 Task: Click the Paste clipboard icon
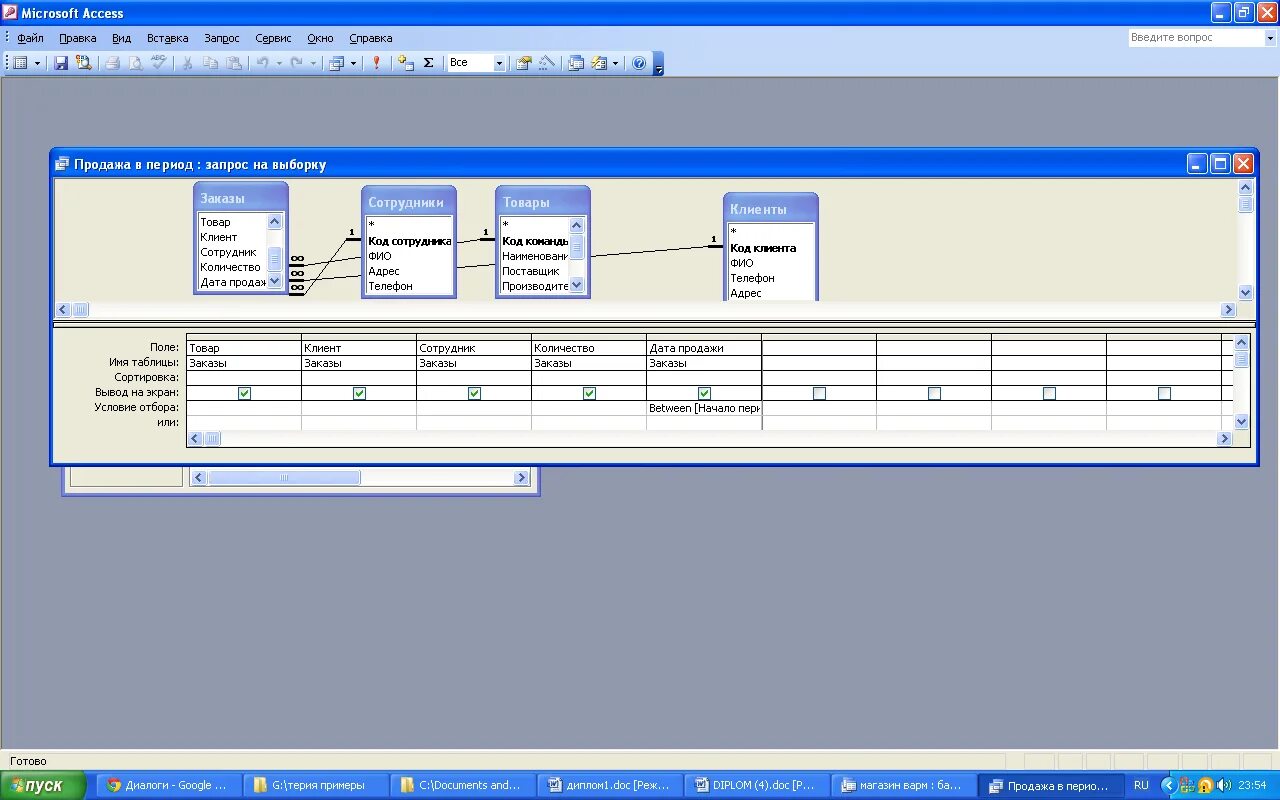[233, 63]
